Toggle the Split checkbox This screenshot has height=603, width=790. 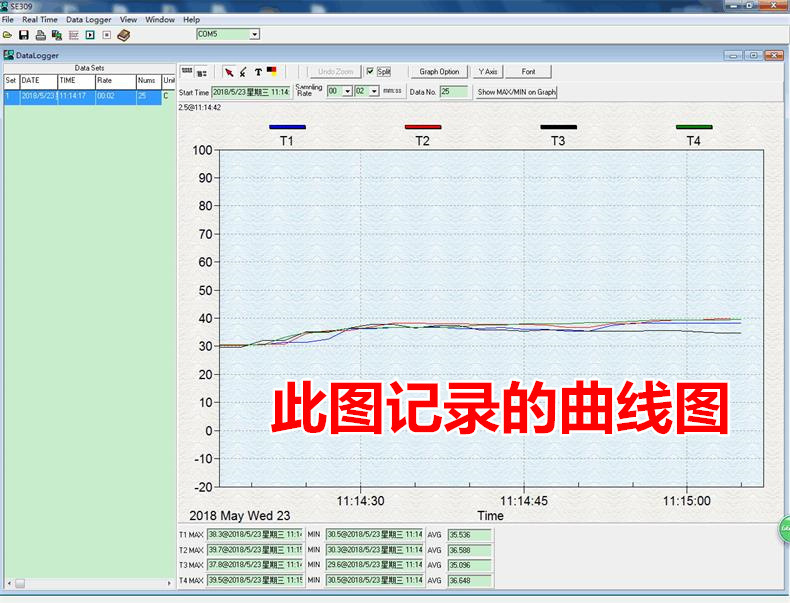coord(370,72)
